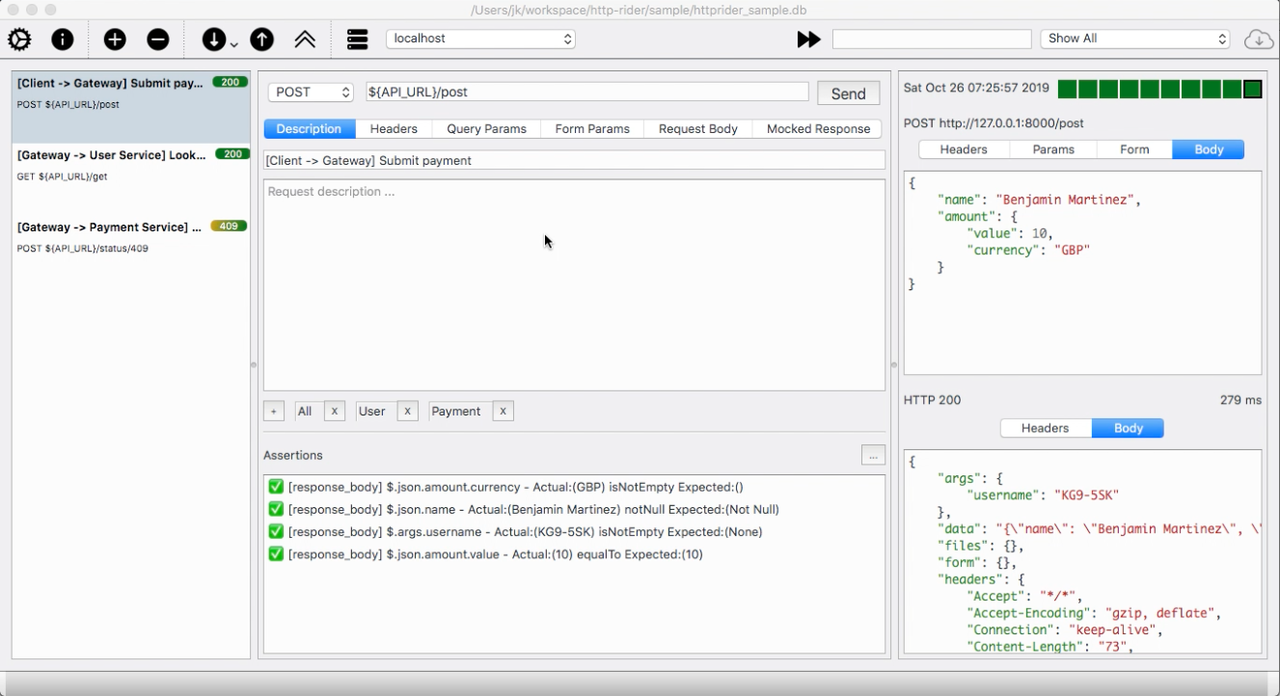Remove request using the minus icon
The height and width of the screenshot is (696, 1280).
point(158,39)
